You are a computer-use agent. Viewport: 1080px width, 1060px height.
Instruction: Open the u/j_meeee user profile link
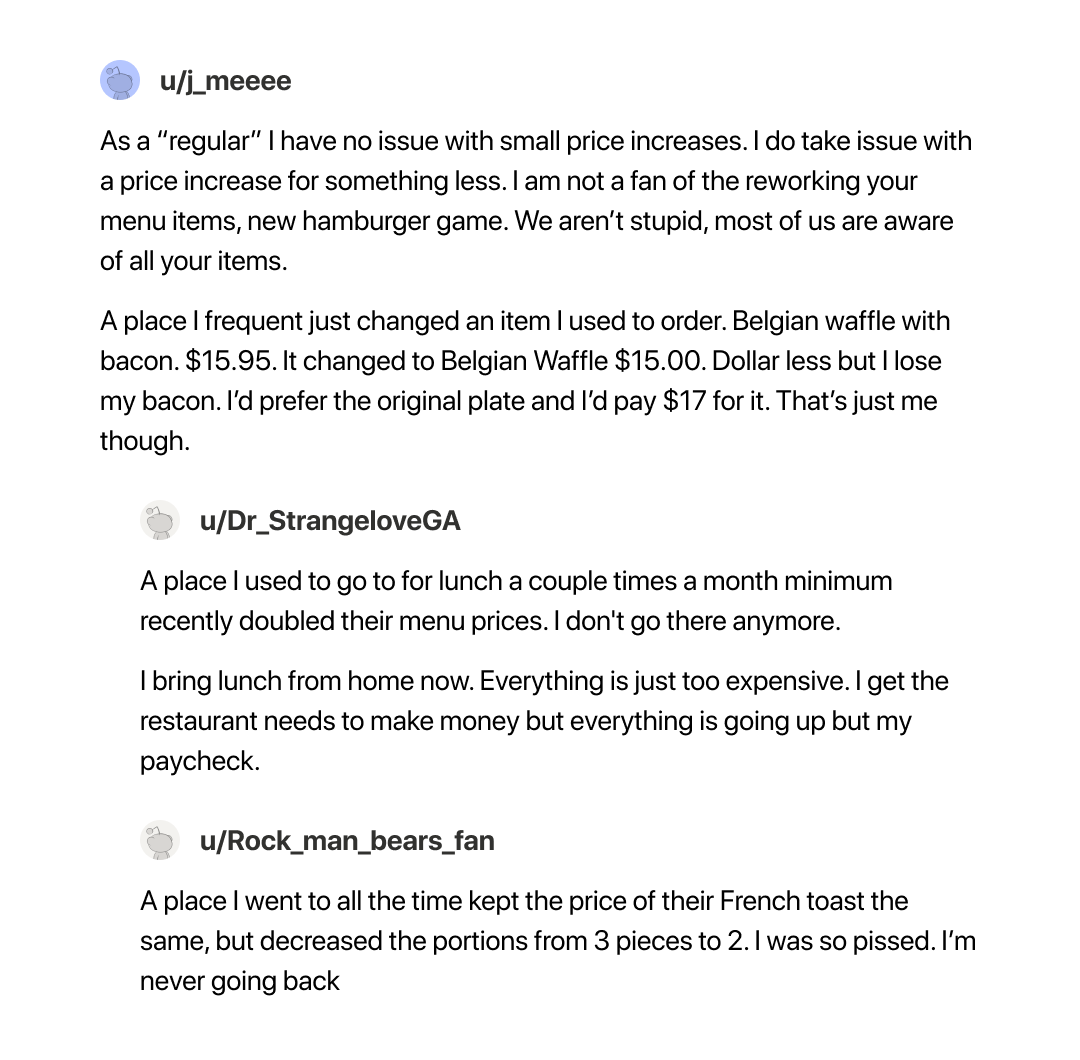(x=225, y=81)
